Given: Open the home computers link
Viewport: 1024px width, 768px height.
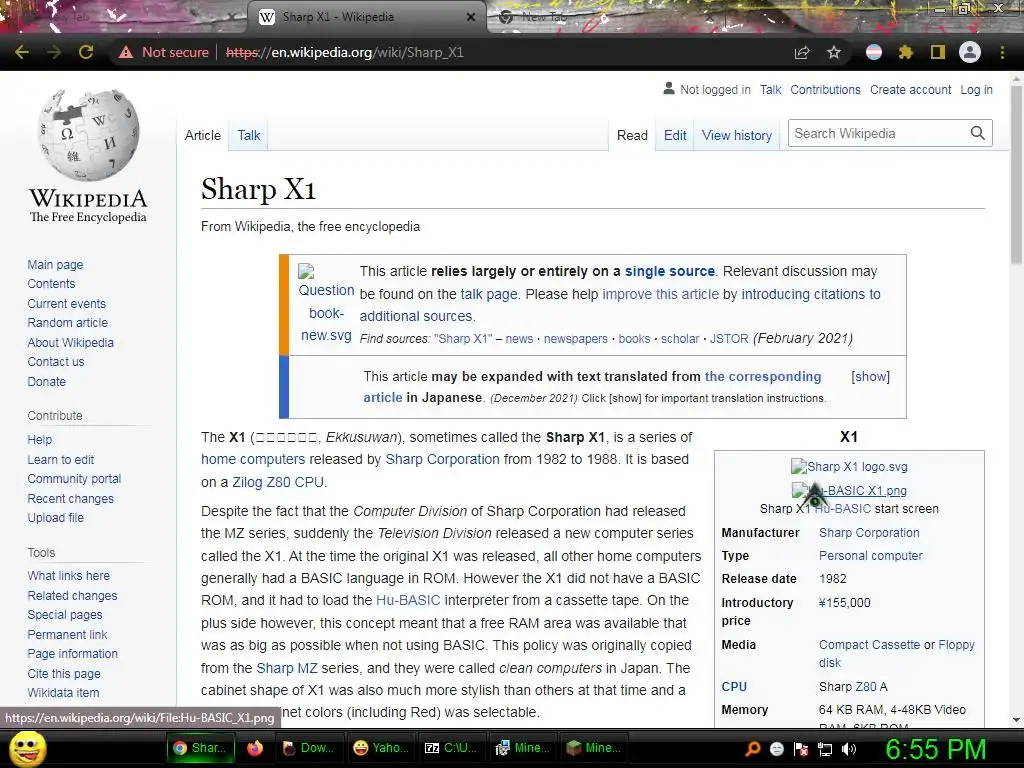Looking at the screenshot, I should point(253,459).
